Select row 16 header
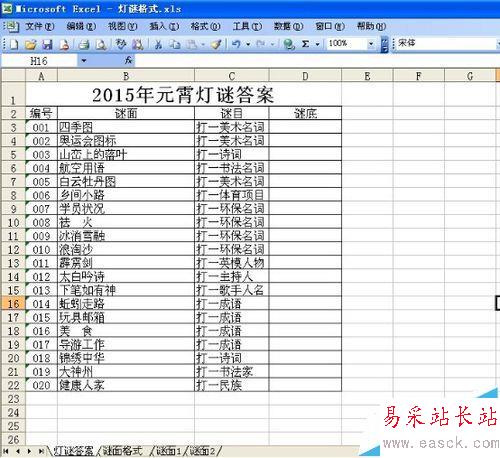The height and width of the screenshot is (458, 500). [x=13, y=304]
